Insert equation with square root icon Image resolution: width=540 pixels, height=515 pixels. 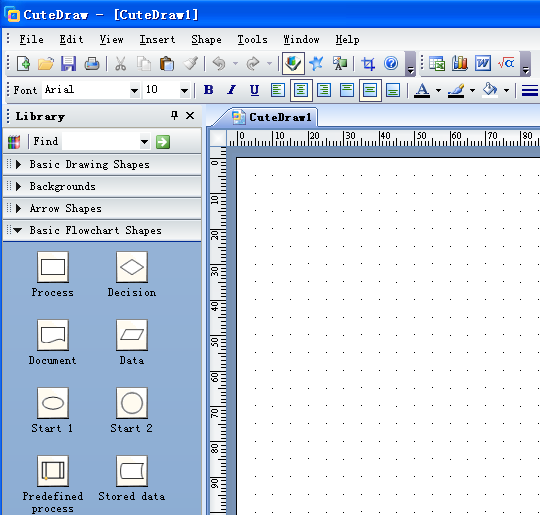click(x=506, y=63)
